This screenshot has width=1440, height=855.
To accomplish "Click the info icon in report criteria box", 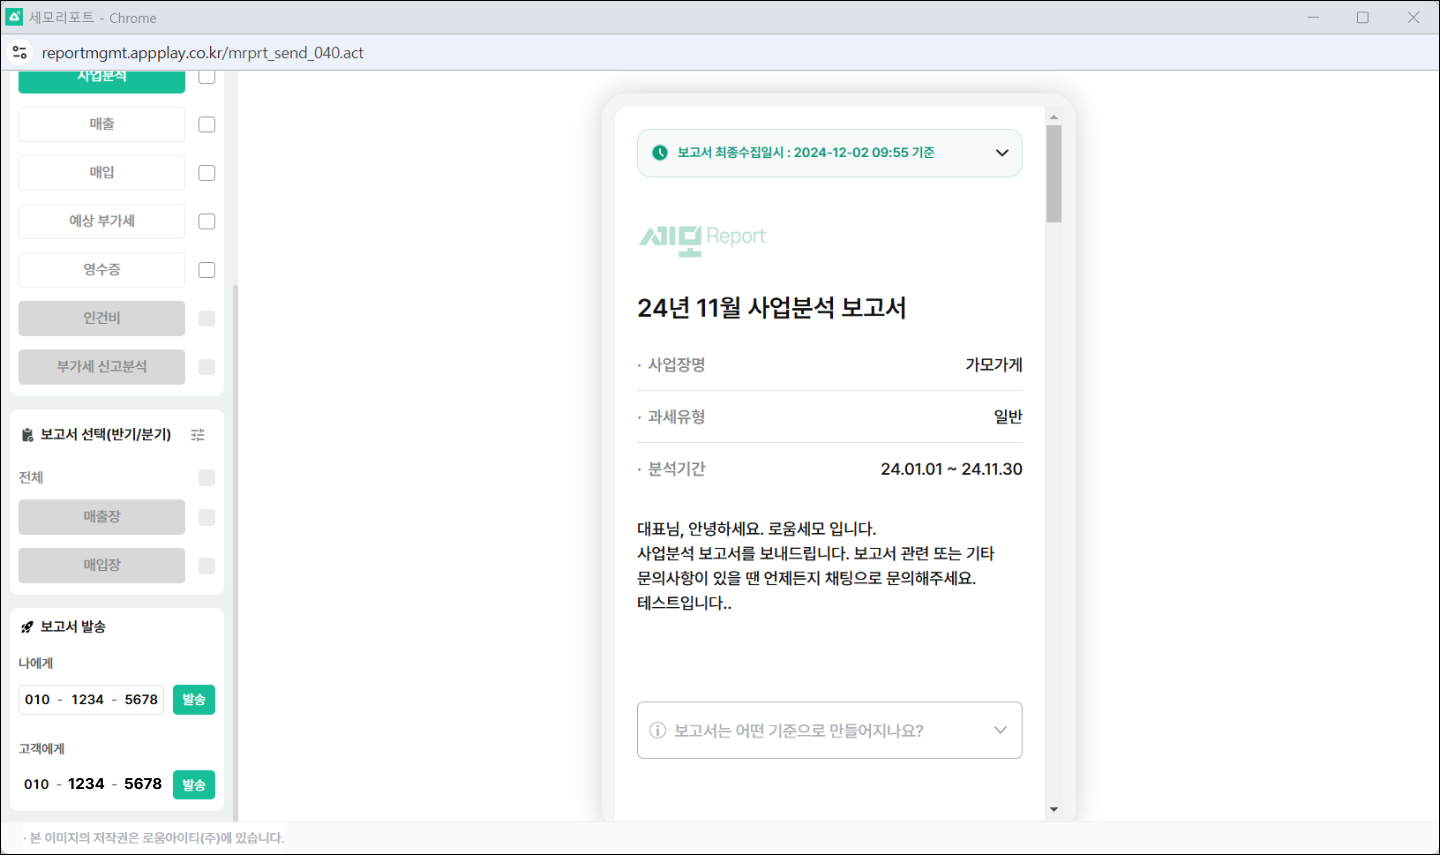I will click(x=658, y=731).
